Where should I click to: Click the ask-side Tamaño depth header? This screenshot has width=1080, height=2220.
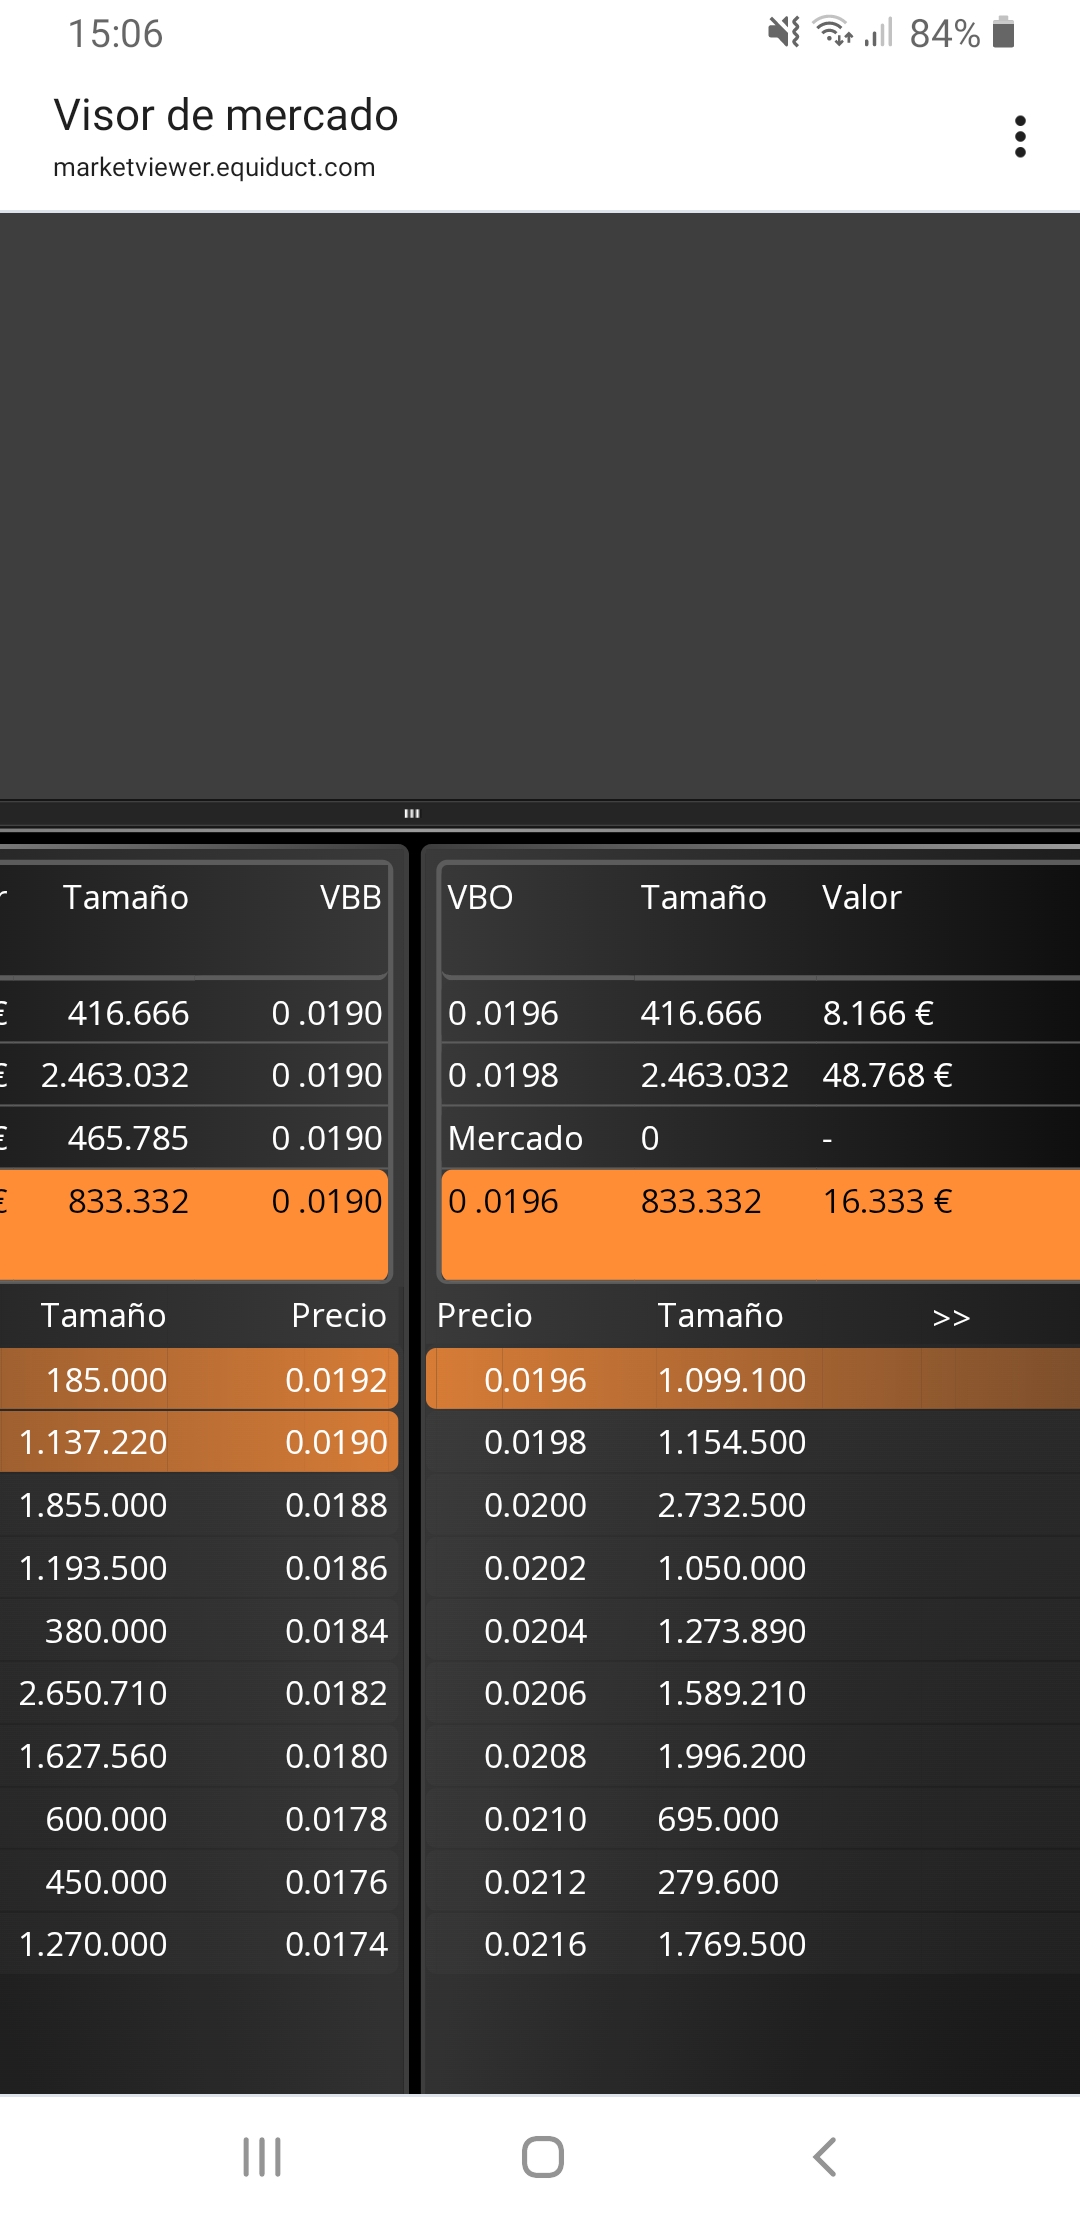[x=720, y=1315]
